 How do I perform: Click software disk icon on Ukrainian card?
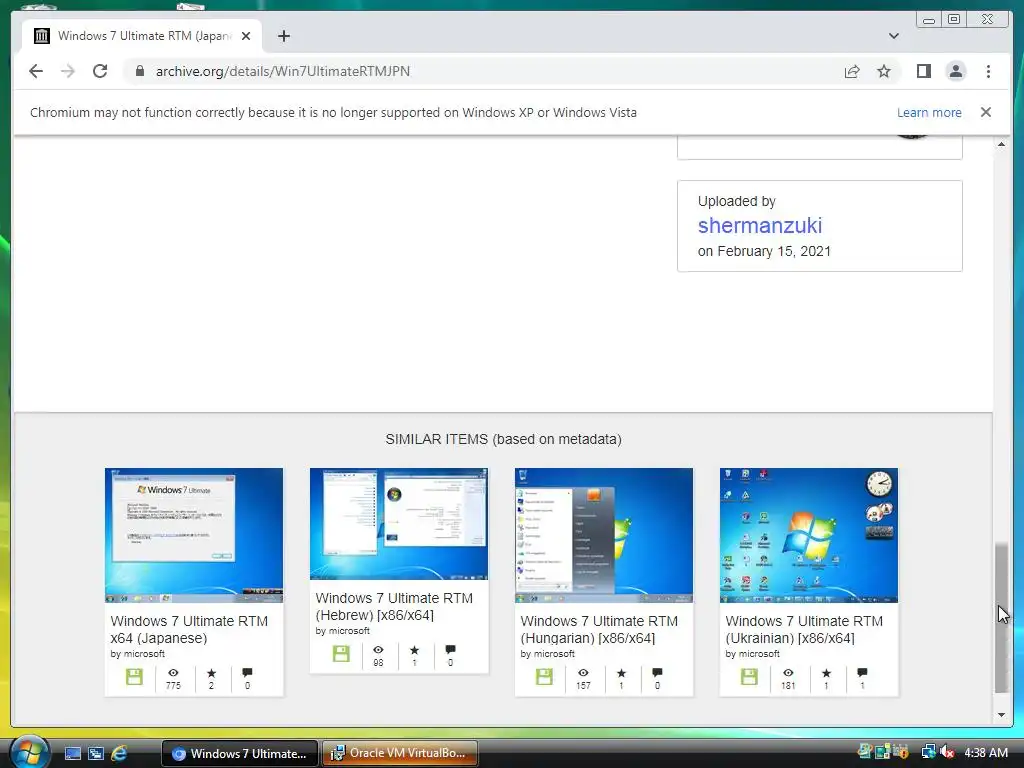click(749, 677)
